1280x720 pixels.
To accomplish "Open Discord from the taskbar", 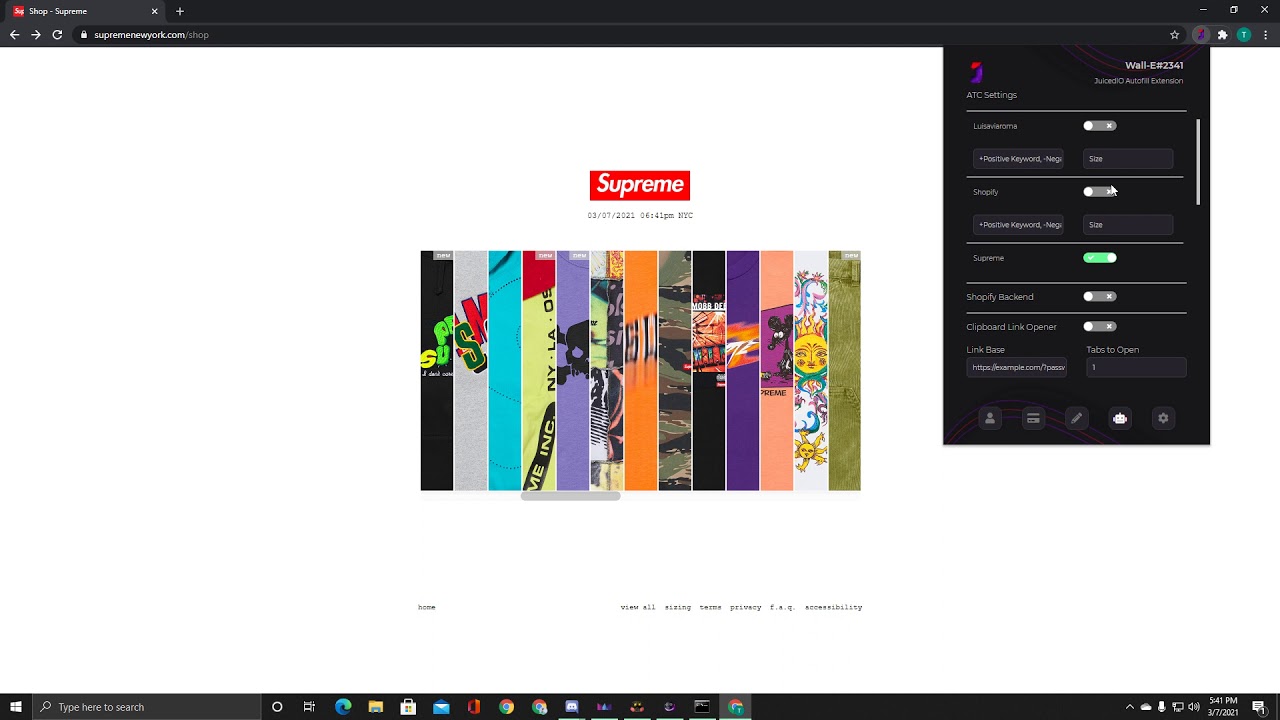I will pyautogui.click(x=571, y=707).
